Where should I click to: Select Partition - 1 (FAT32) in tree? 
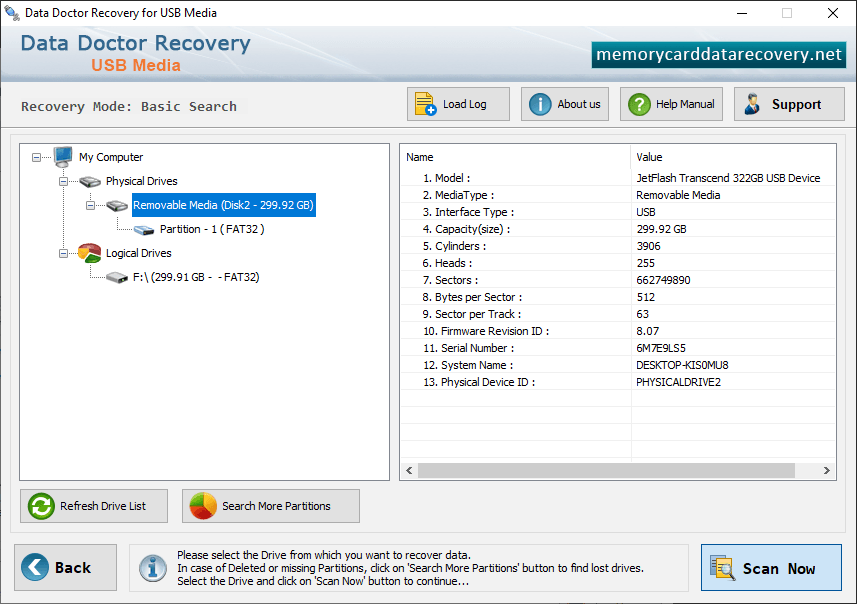click(x=212, y=229)
